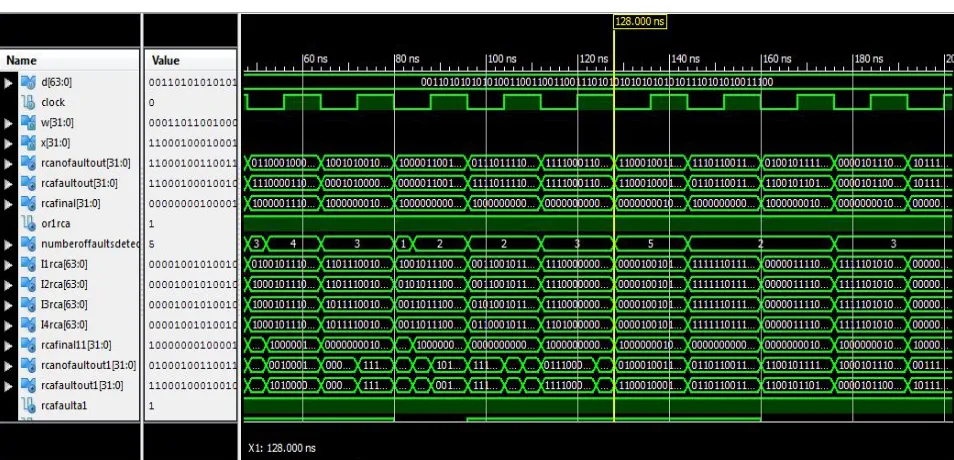Click w[31:0] value '0001101100100'
The height and width of the screenshot is (460, 954).
192,123
